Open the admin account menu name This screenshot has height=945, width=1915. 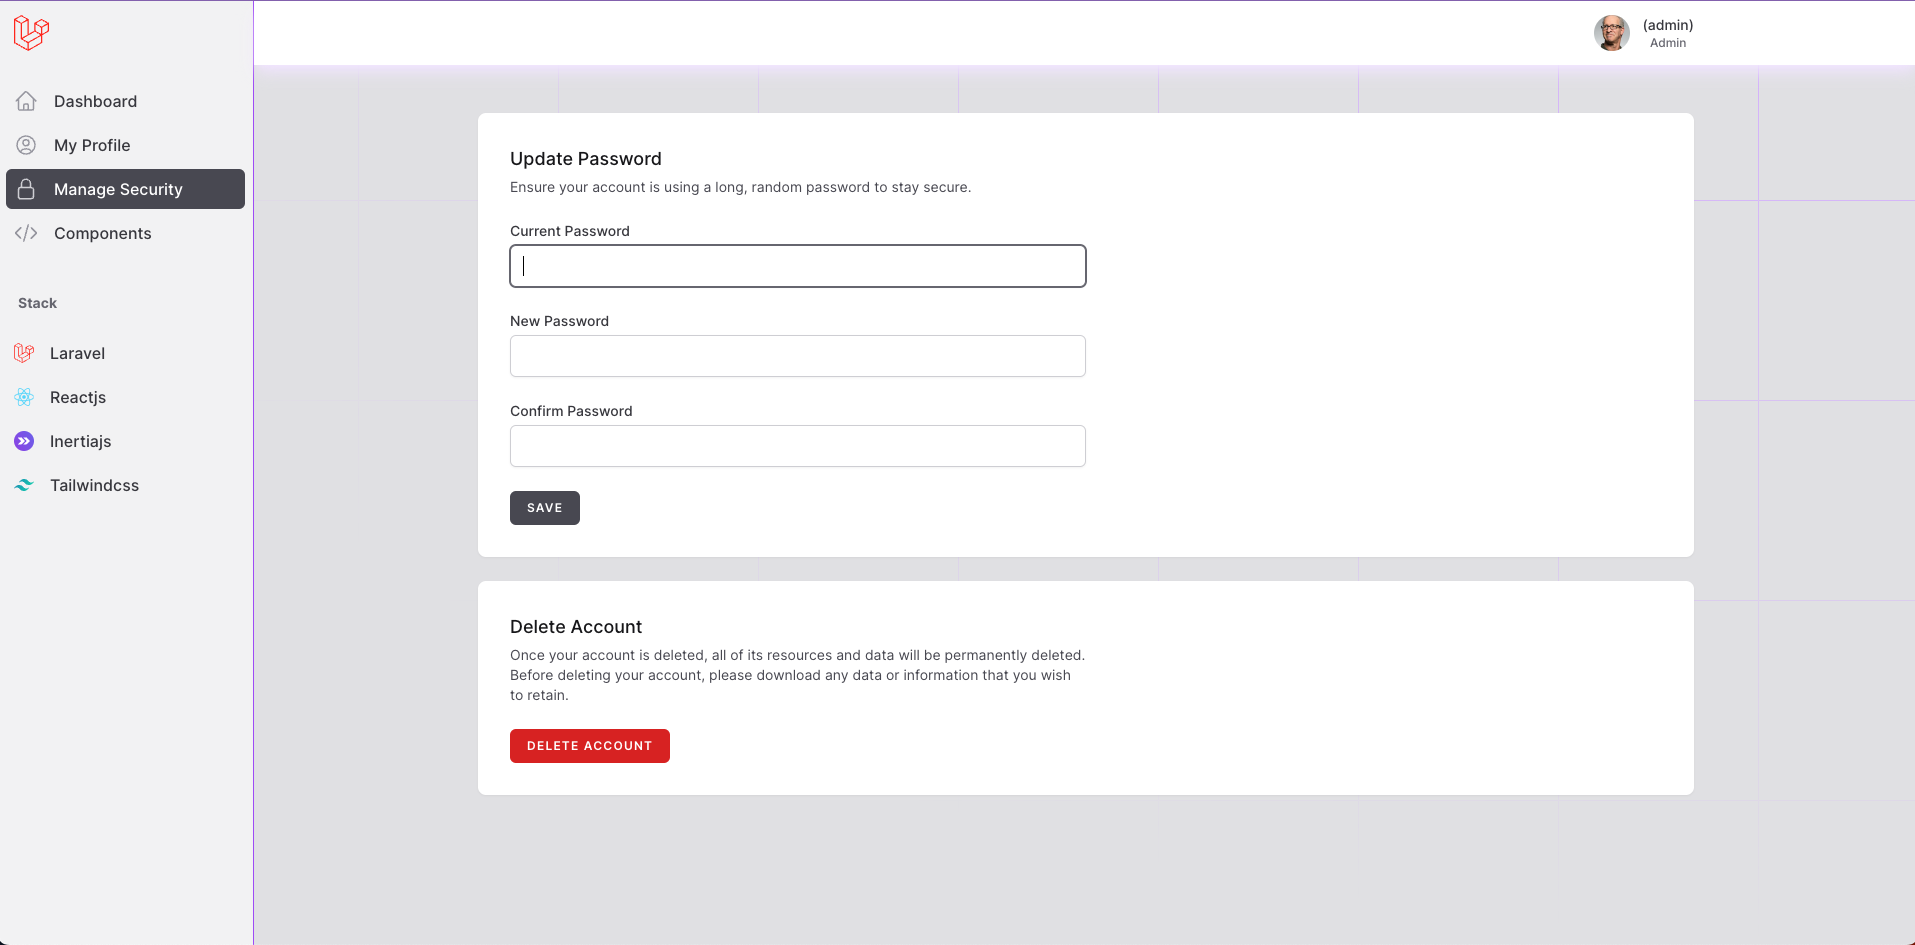(1667, 25)
